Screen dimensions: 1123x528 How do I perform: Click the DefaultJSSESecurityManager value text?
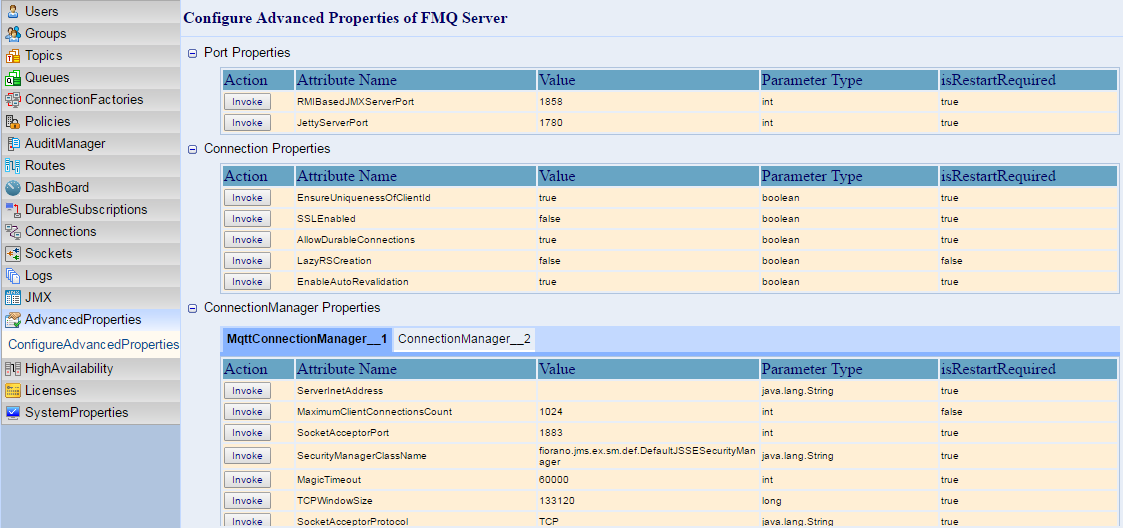pos(647,456)
